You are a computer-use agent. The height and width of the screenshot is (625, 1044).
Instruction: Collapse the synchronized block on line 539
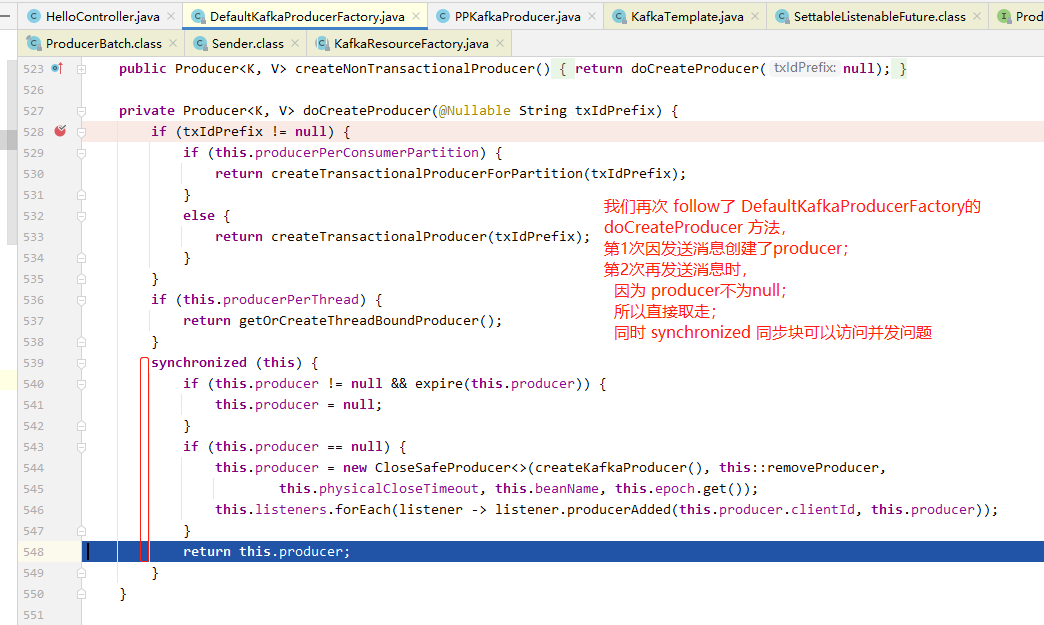point(81,363)
